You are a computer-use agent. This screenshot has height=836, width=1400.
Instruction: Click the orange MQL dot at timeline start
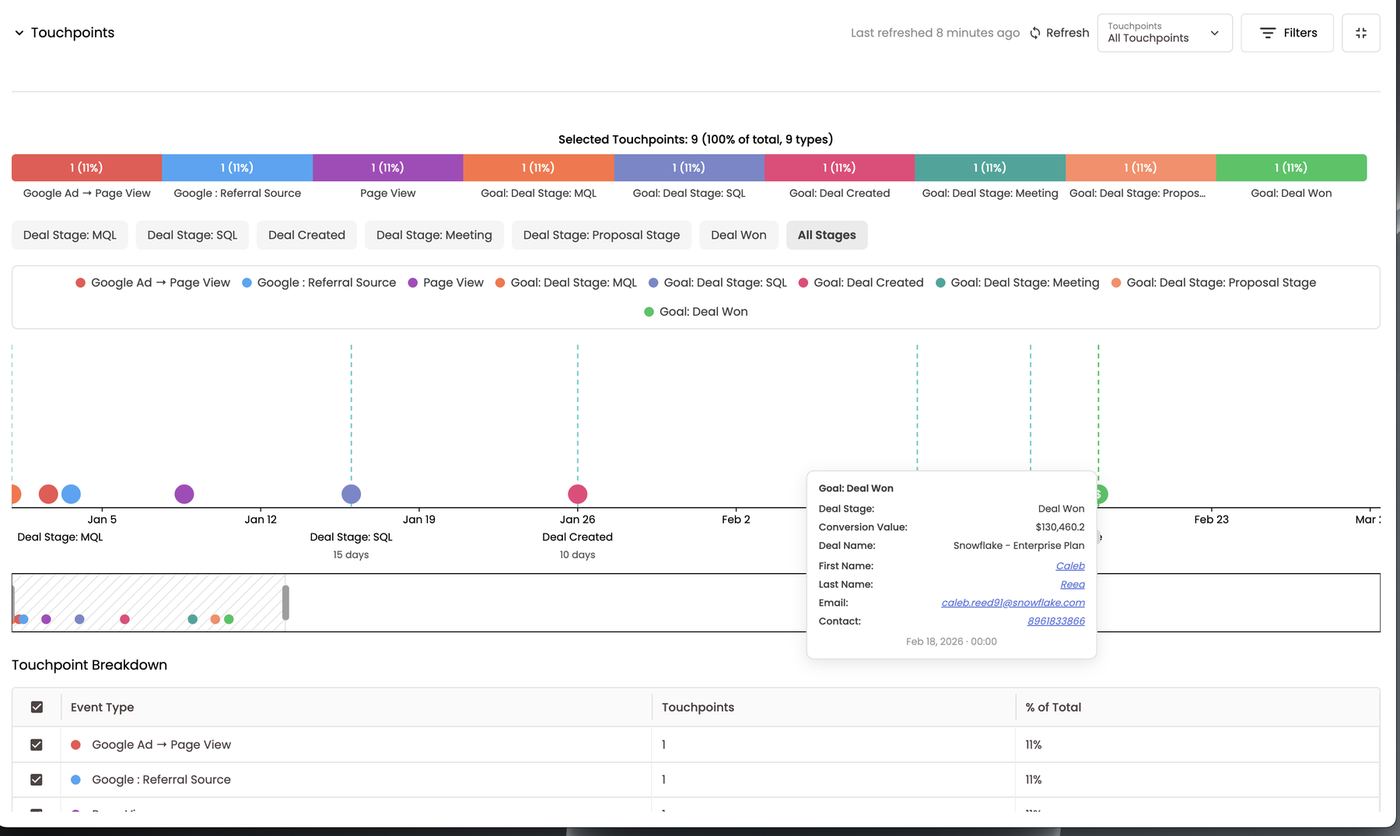(16, 494)
